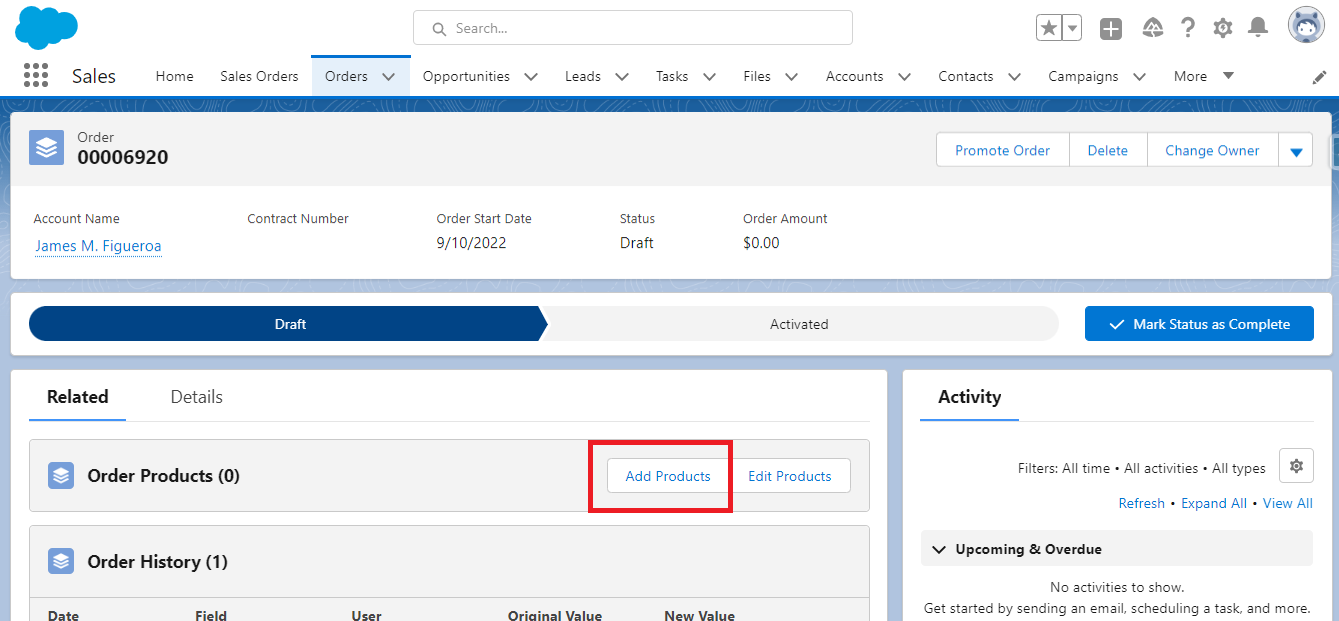Click Mark Status as Complete

[1199, 324]
